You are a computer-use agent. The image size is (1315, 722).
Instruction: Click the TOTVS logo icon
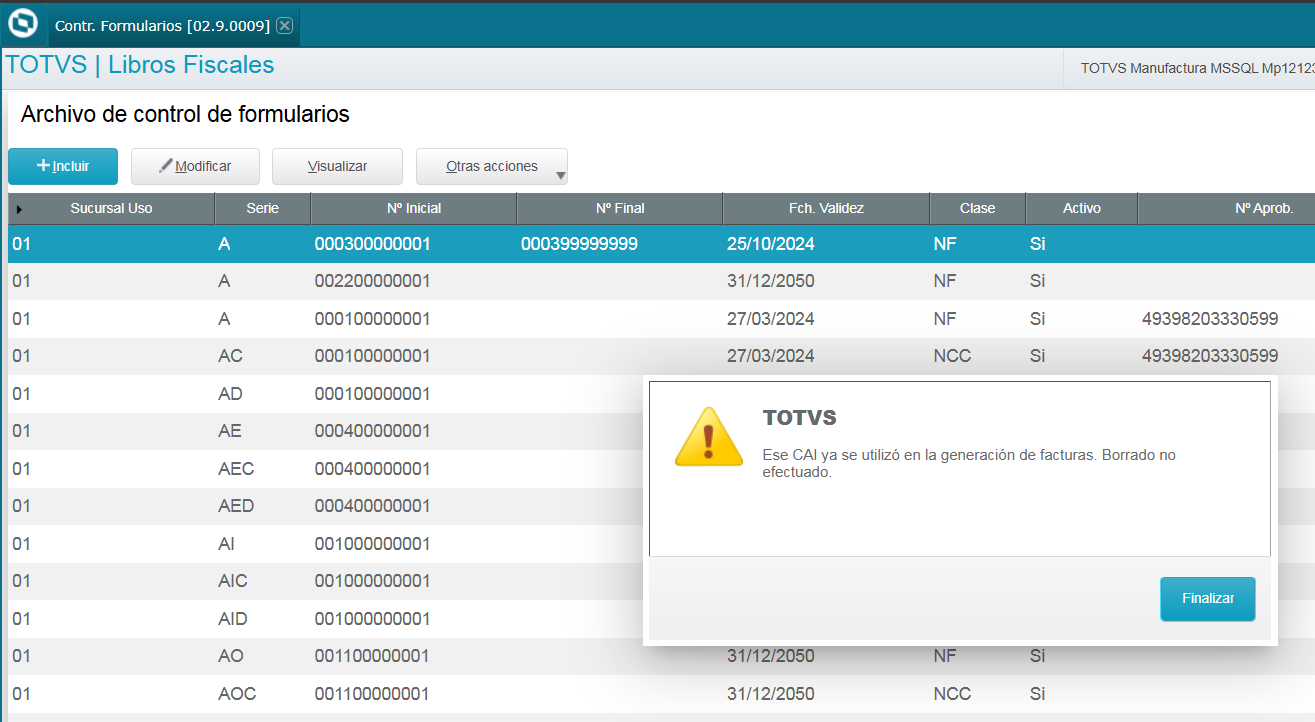[22, 23]
